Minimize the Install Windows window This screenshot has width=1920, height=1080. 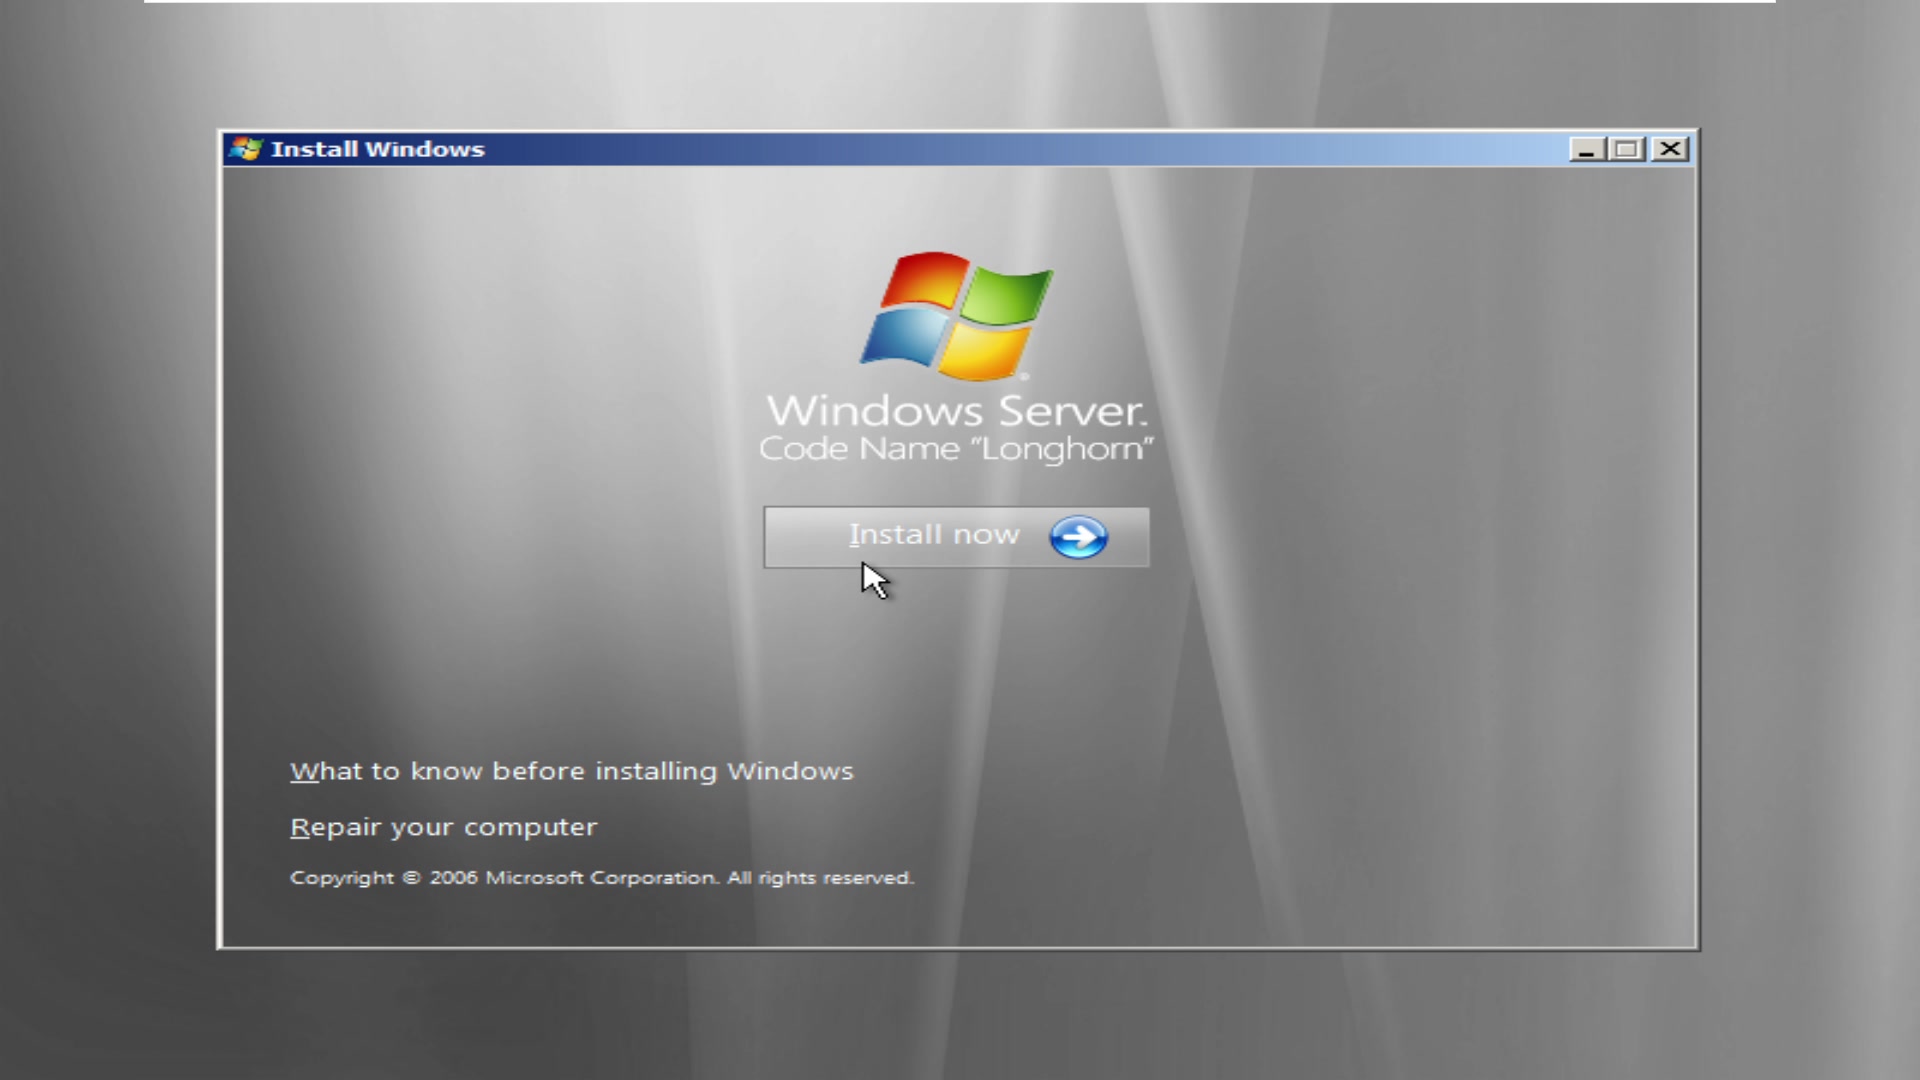click(x=1586, y=148)
